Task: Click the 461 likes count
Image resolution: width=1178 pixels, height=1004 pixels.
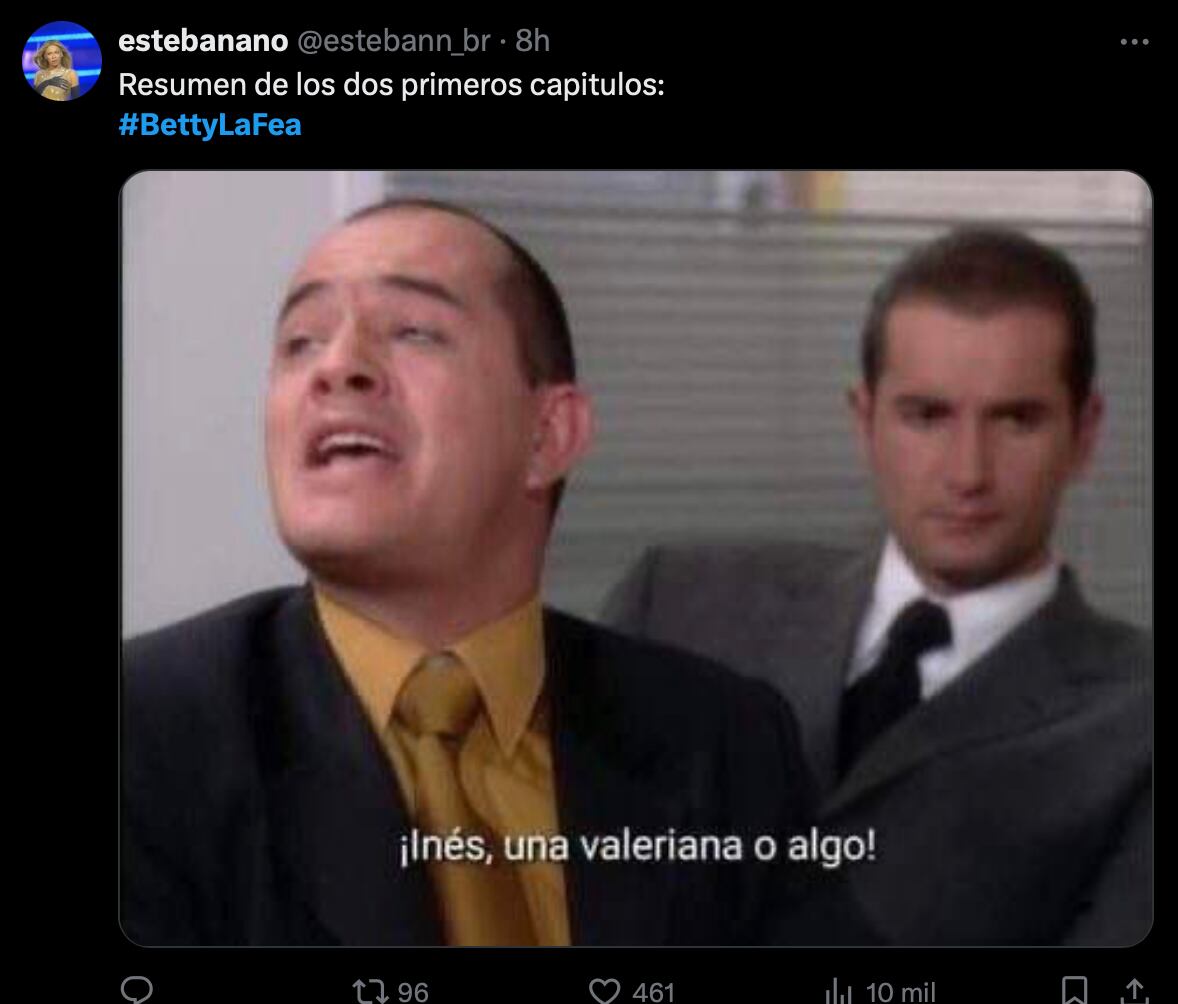Action: [x=654, y=992]
